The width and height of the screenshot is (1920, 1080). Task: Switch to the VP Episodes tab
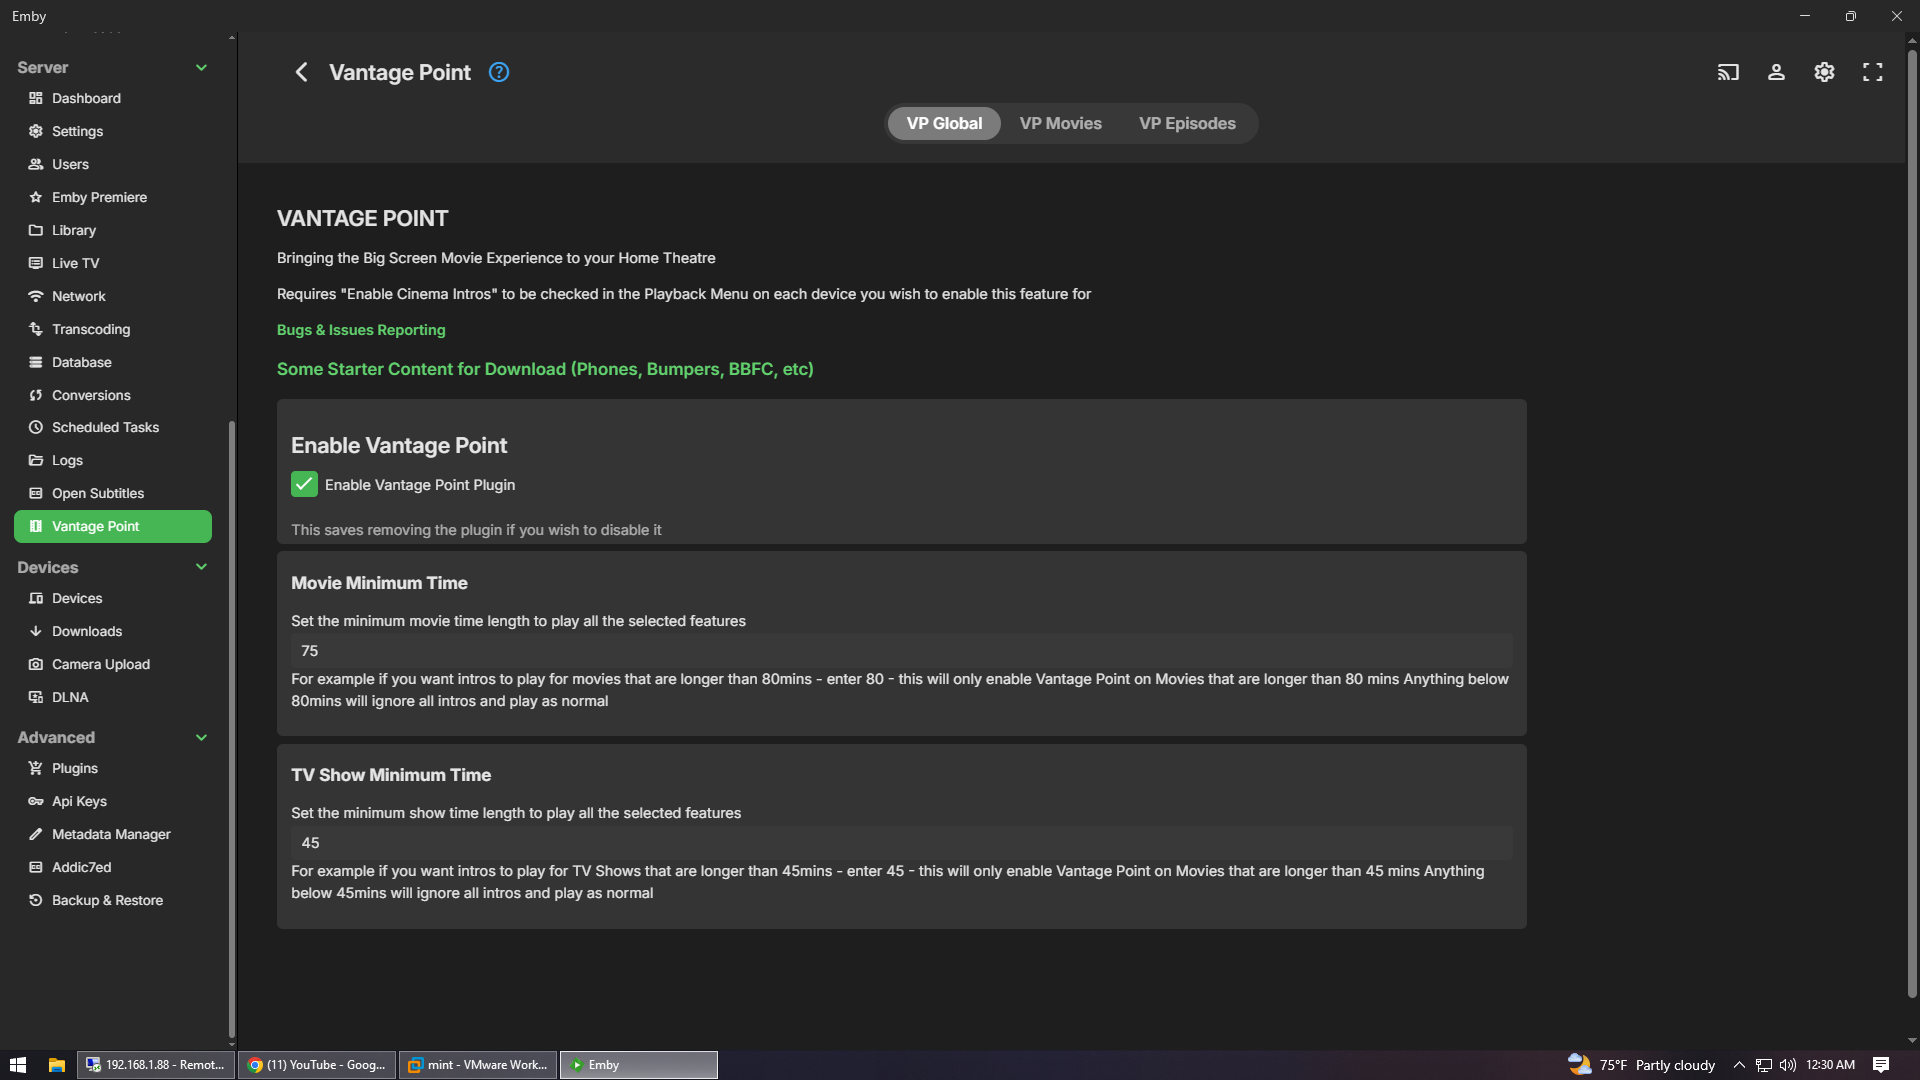1187,123
